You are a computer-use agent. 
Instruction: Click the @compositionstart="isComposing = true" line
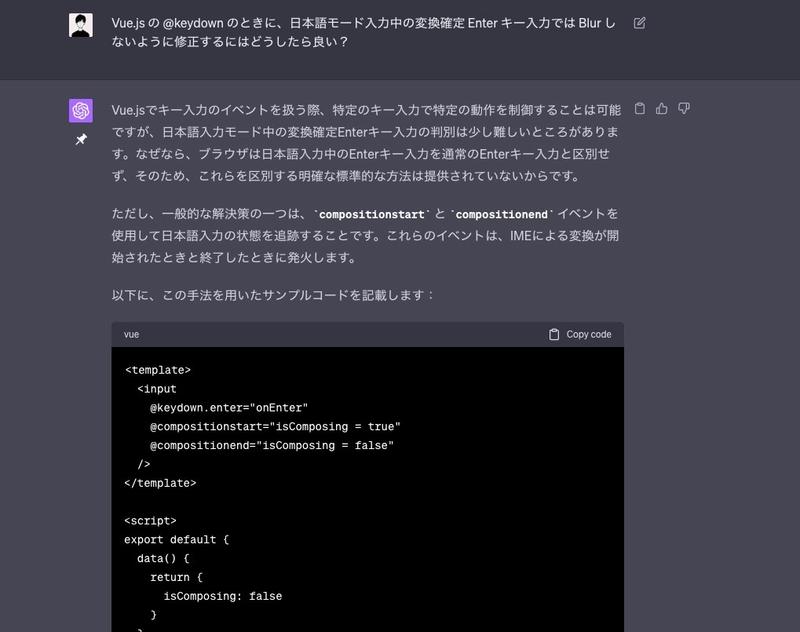(x=275, y=426)
